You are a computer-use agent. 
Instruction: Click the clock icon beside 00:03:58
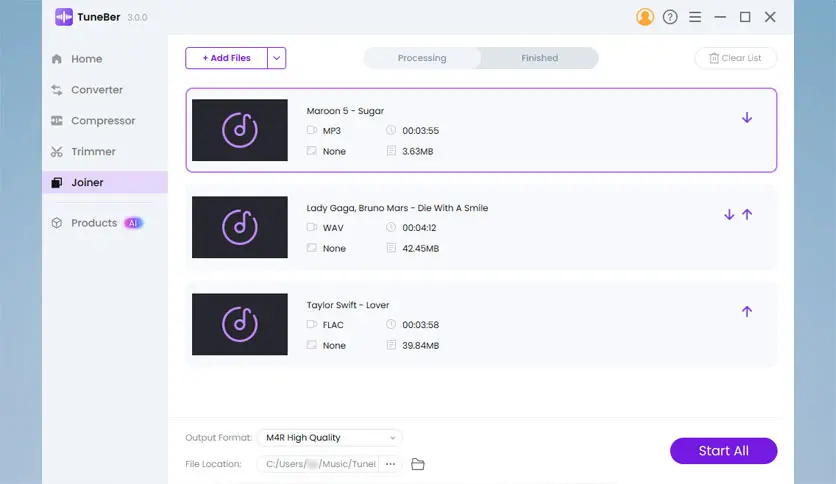[x=391, y=324]
